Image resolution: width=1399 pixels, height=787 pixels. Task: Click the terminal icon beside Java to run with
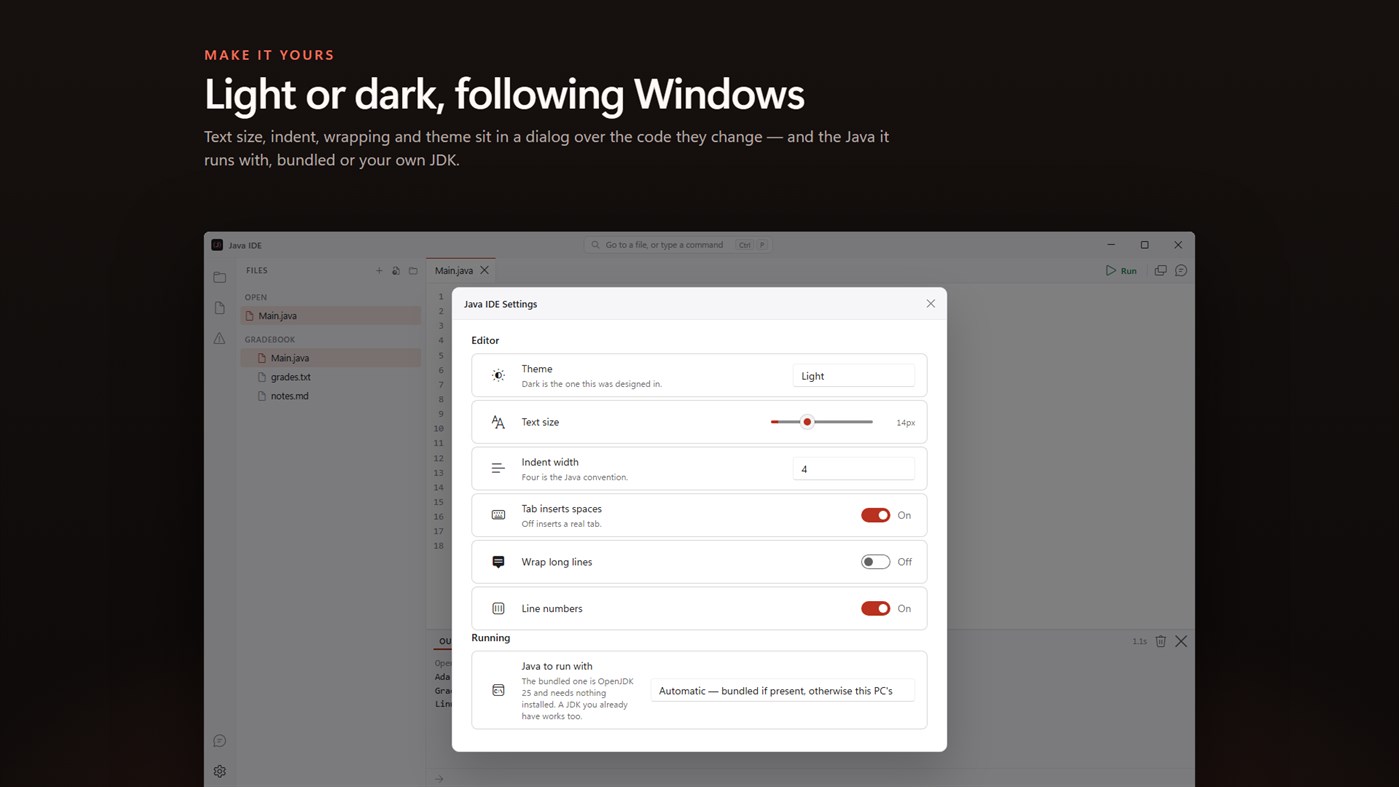(x=498, y=690)
